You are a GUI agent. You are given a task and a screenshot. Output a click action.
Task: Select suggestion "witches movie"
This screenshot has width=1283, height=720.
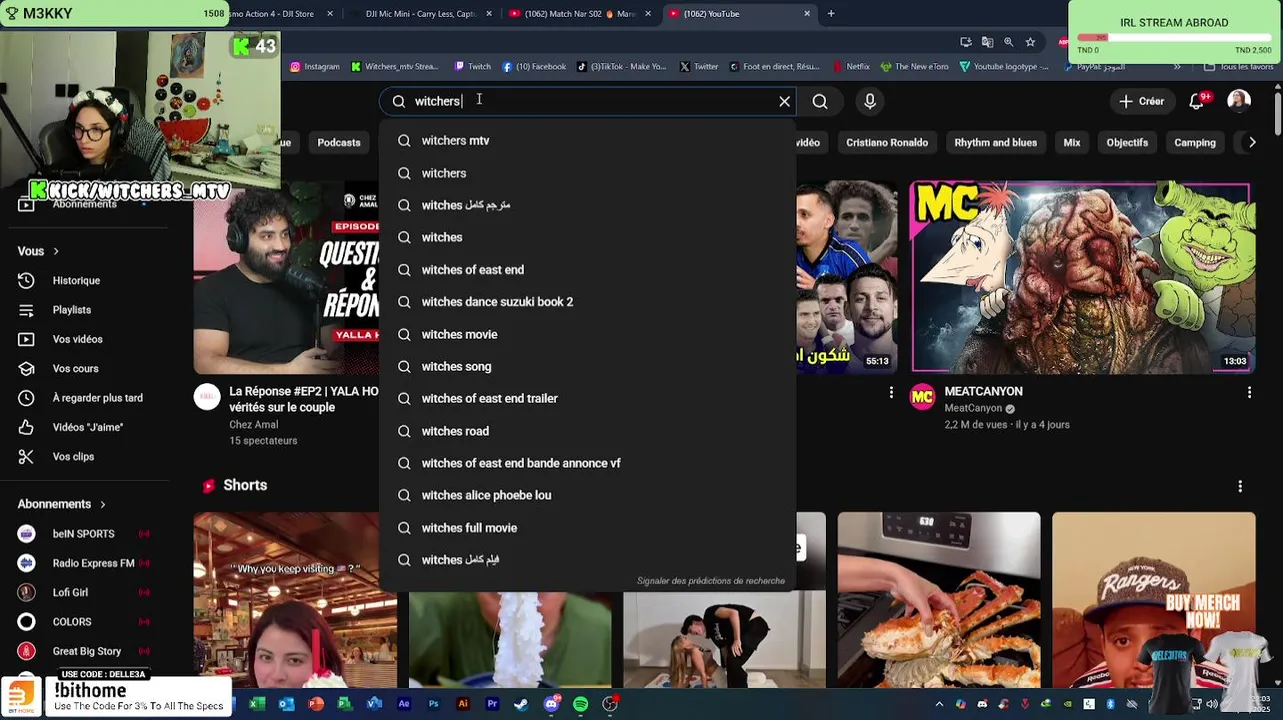coord(587,334)
